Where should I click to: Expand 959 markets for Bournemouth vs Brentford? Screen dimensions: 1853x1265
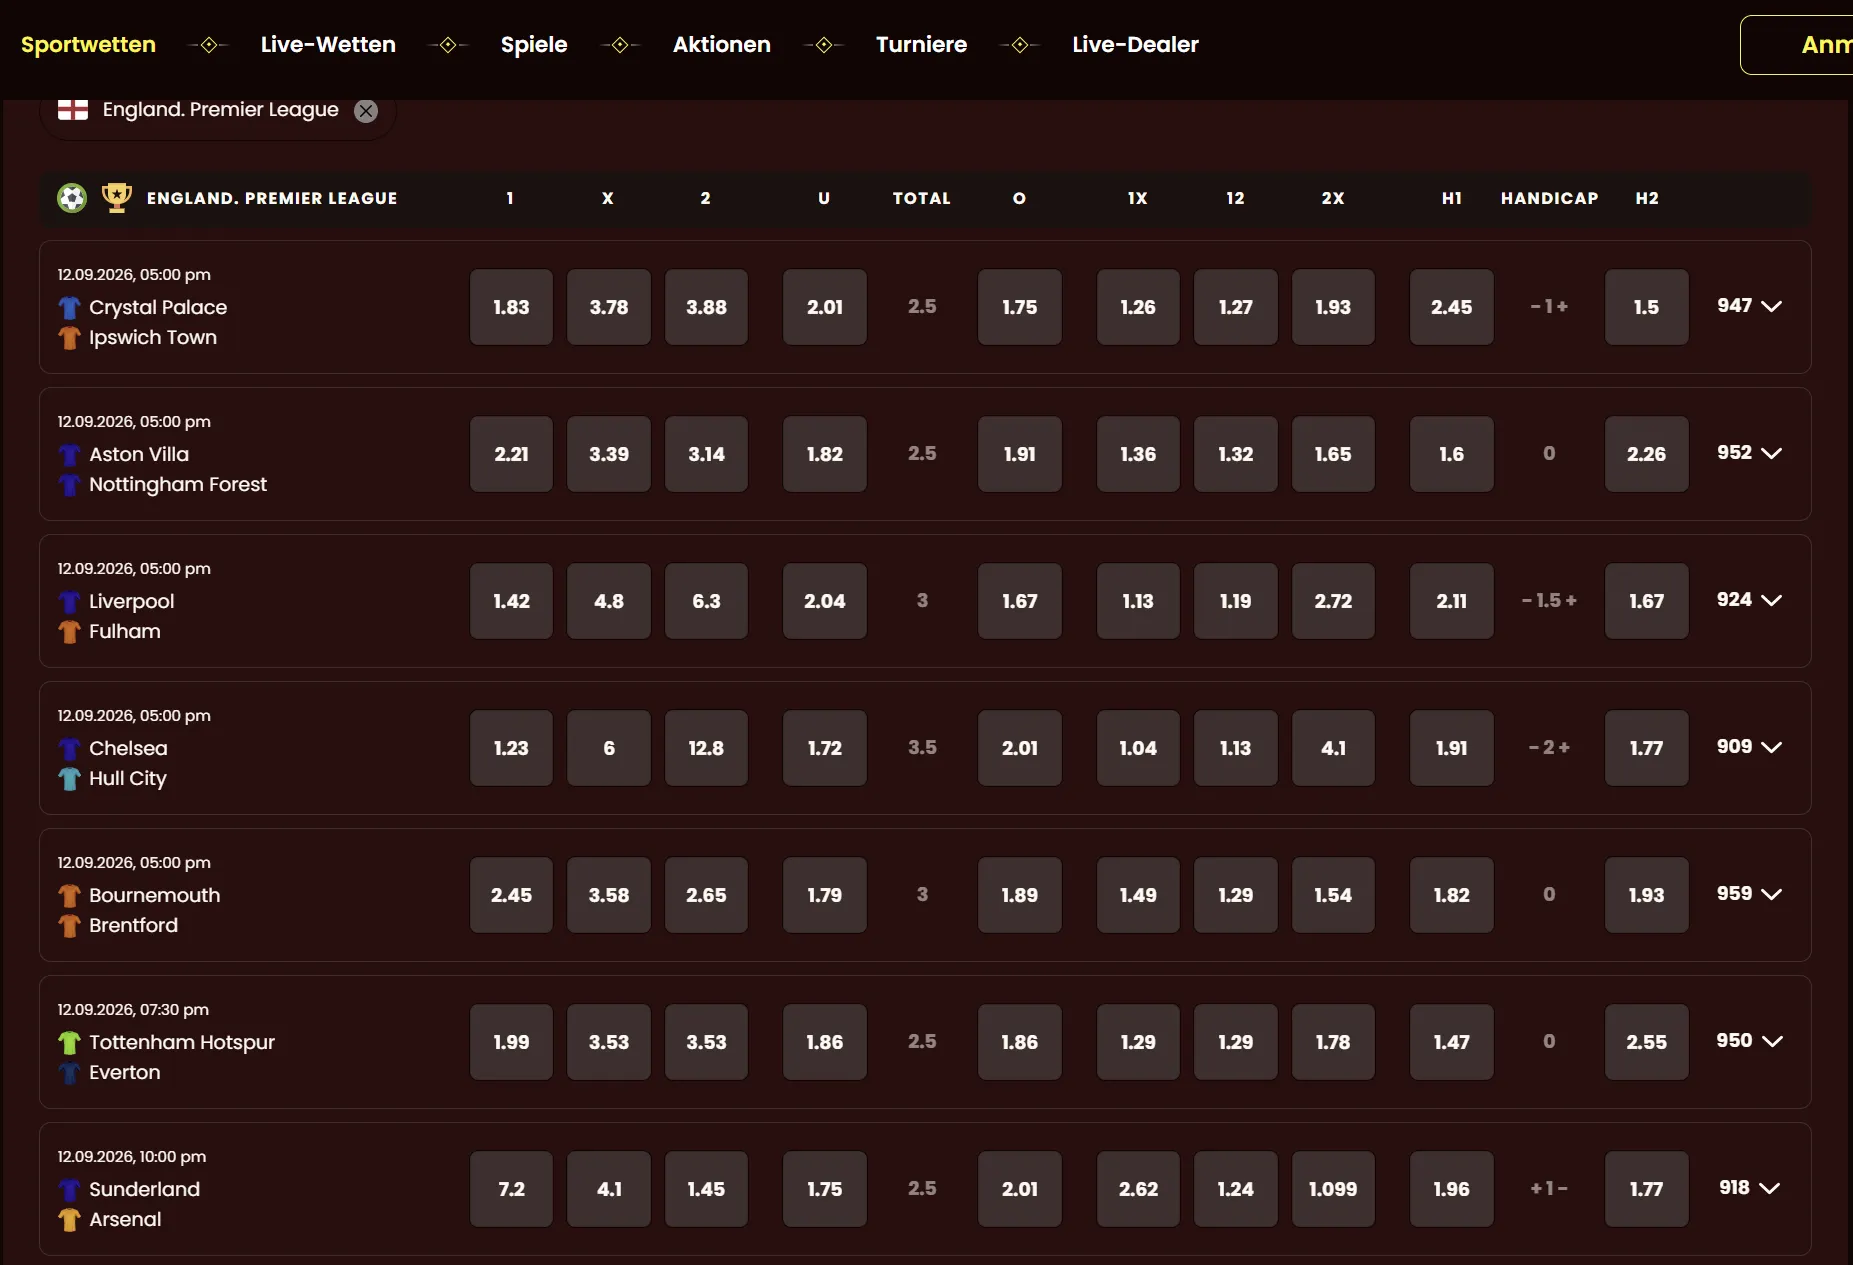(1749, 894)
